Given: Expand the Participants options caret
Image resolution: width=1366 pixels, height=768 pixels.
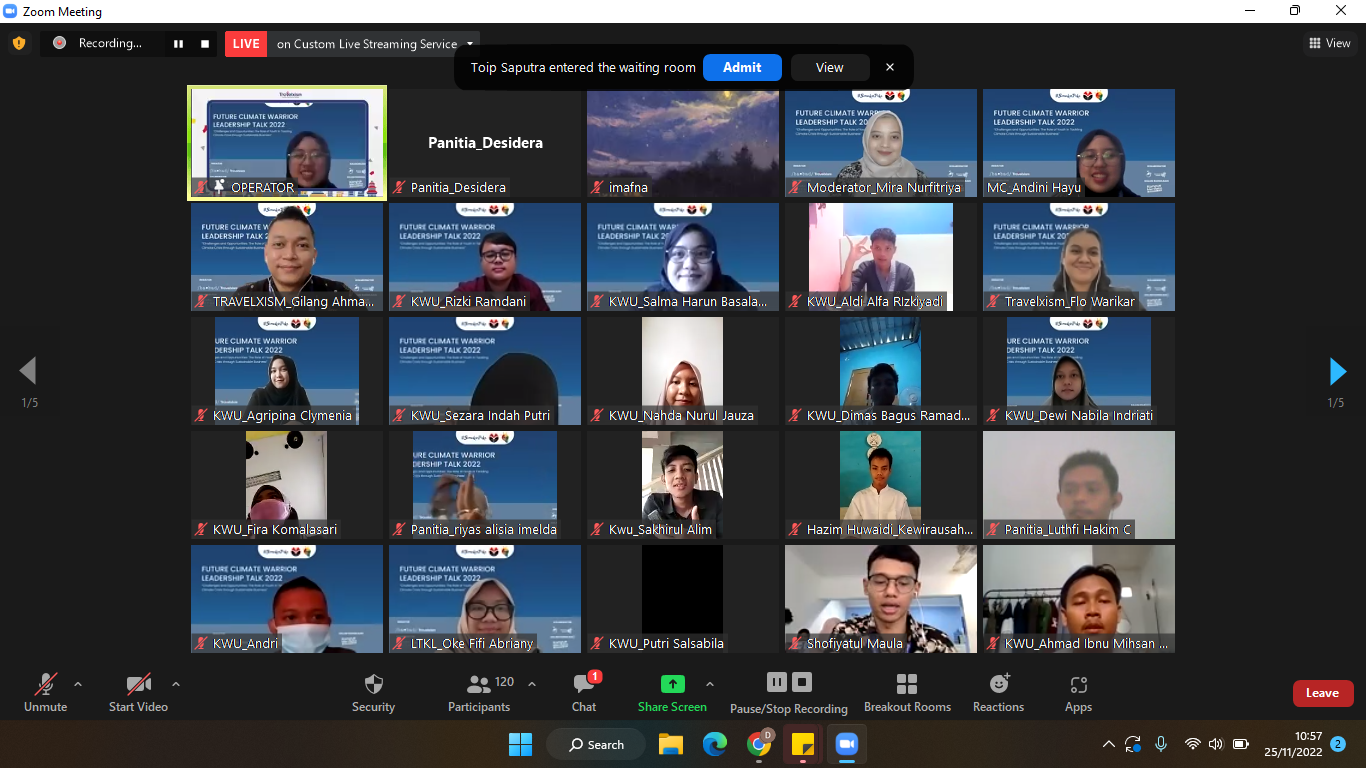Looking at the screenshot, I should tap(532, 684).
